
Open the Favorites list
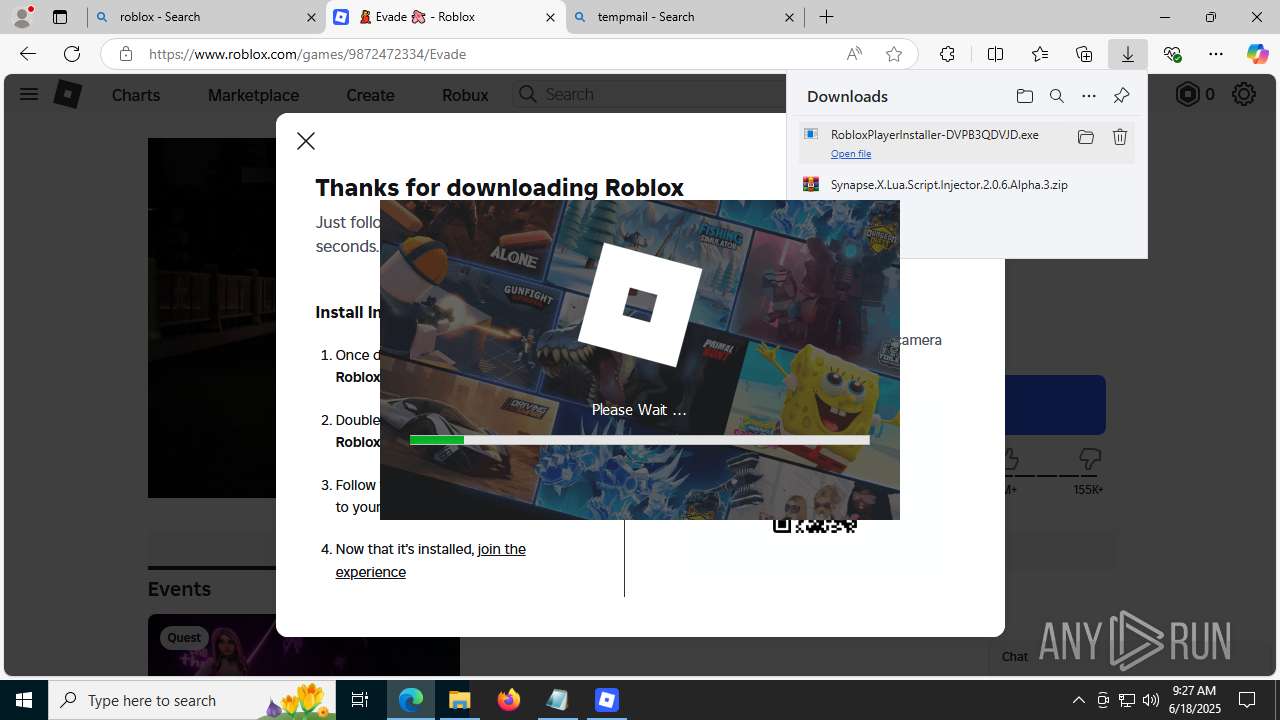pyautogui.click(x=1040, y=54)
